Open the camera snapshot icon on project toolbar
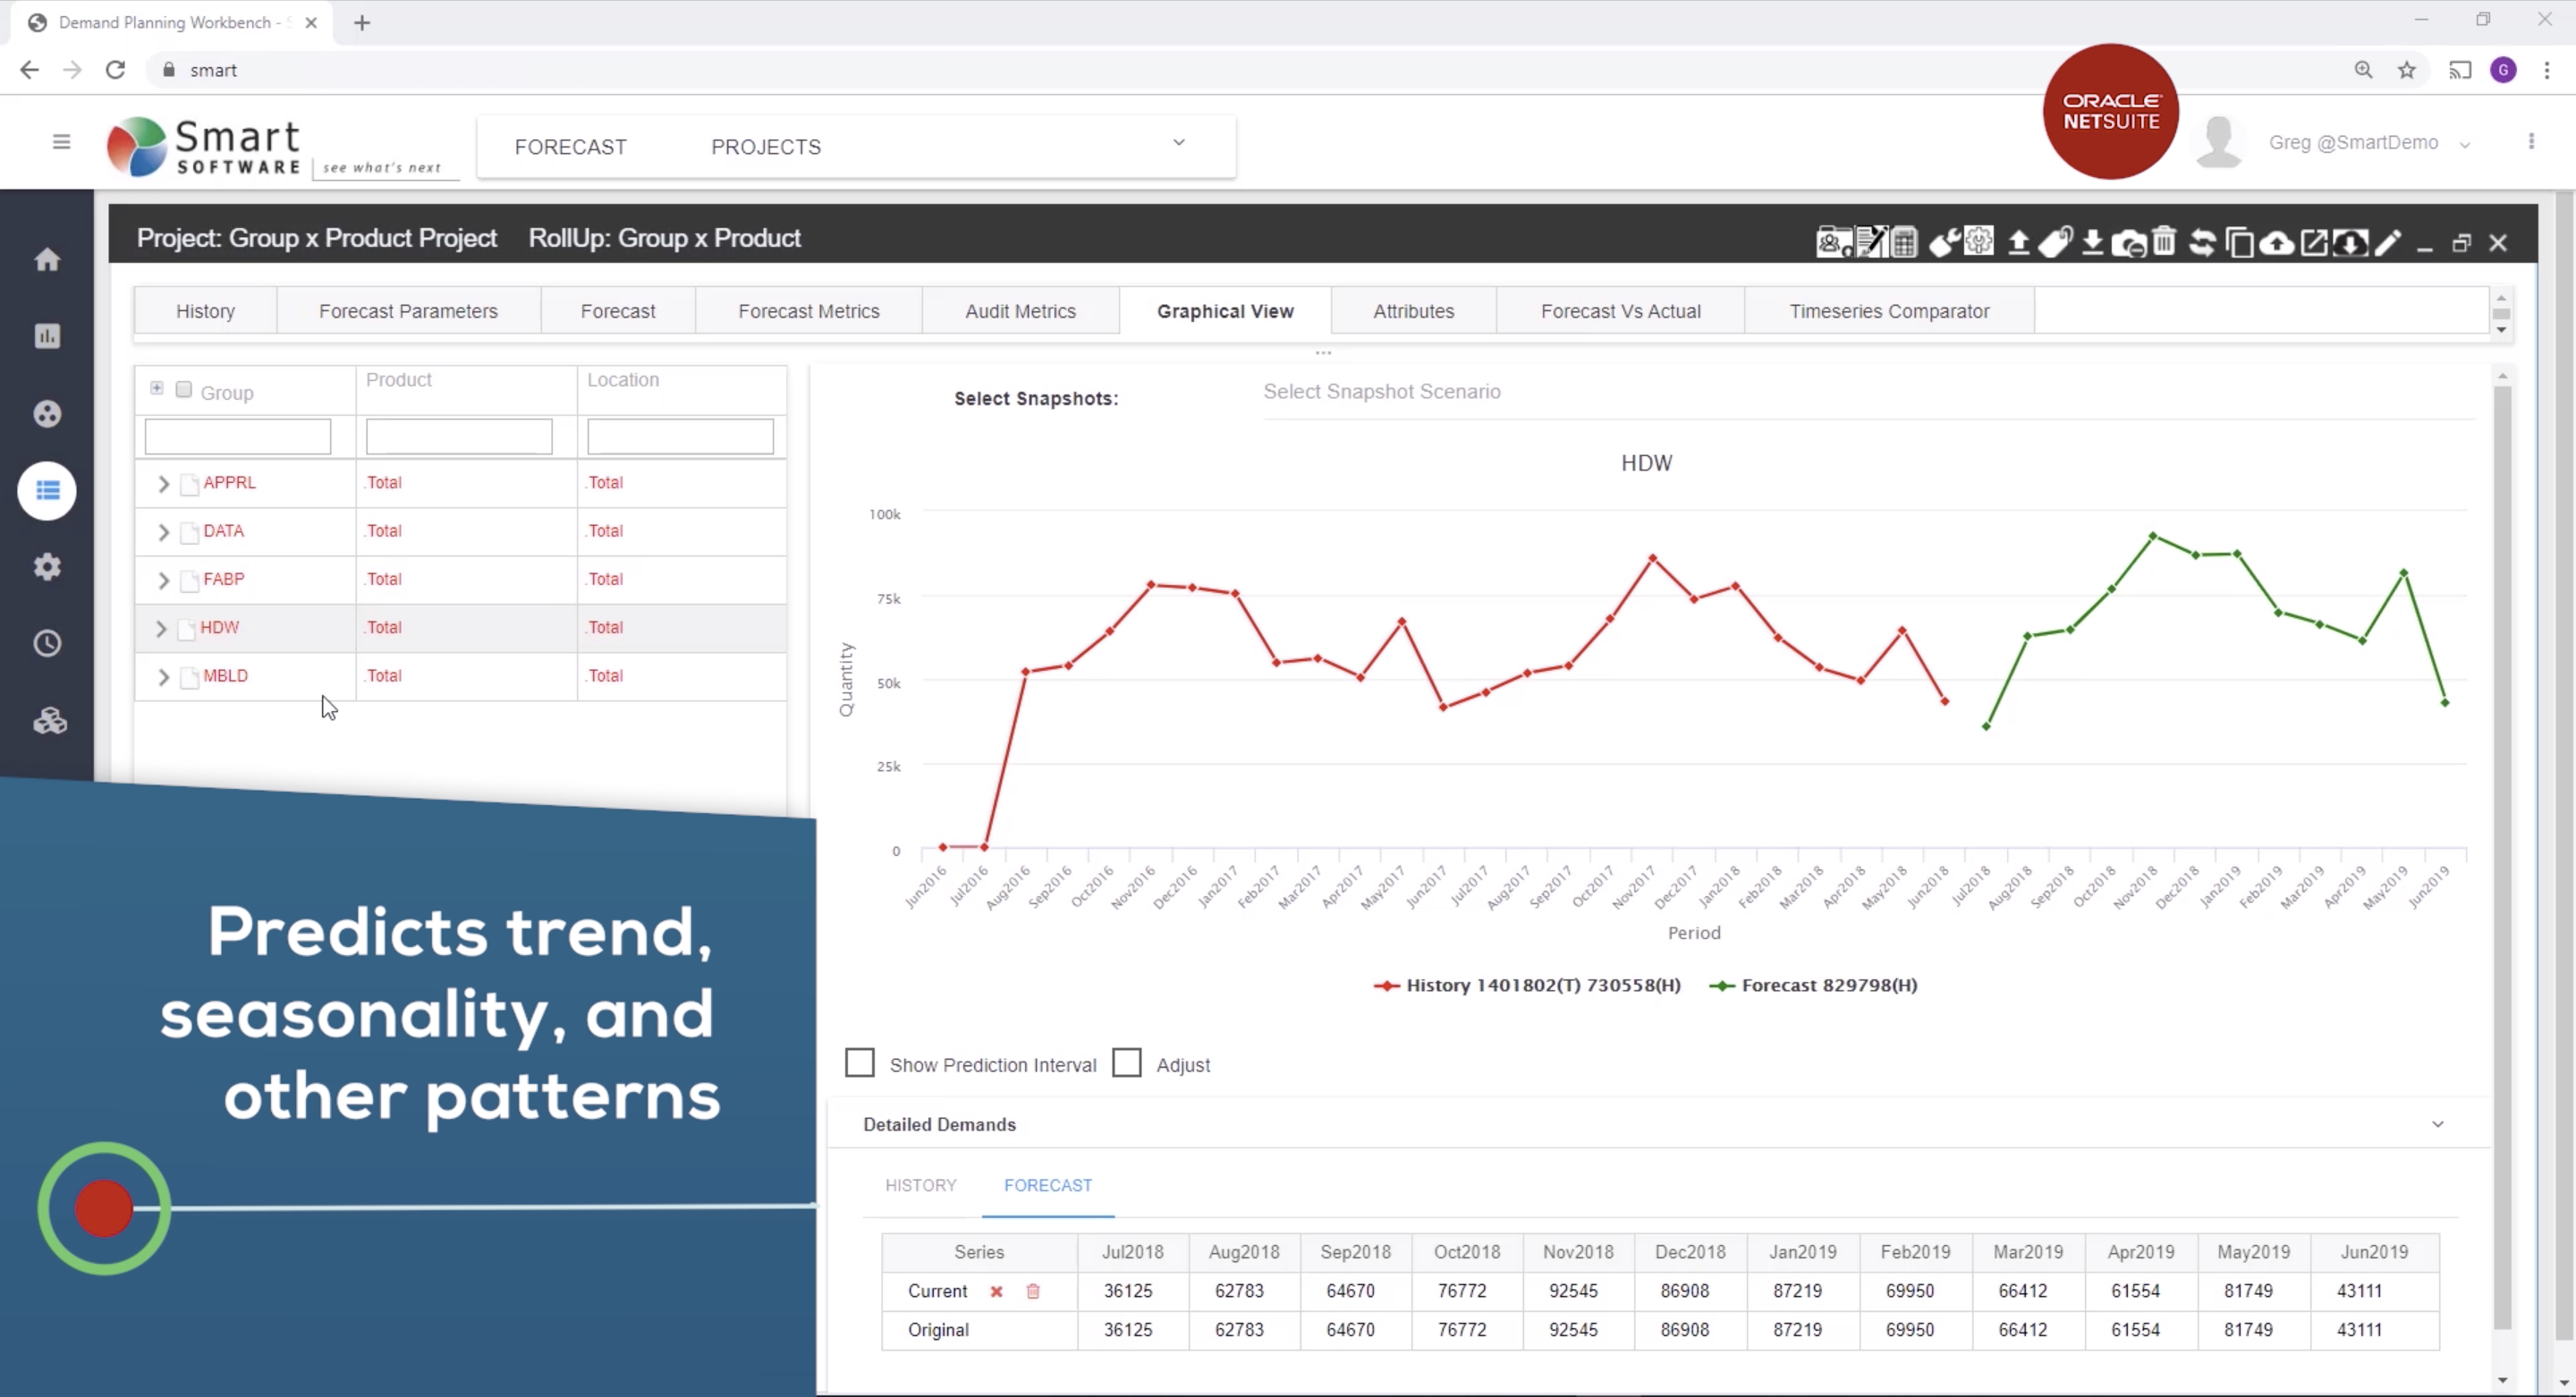The width and height of the screenshot is (2576, 1397). [x=2129, y=242]
